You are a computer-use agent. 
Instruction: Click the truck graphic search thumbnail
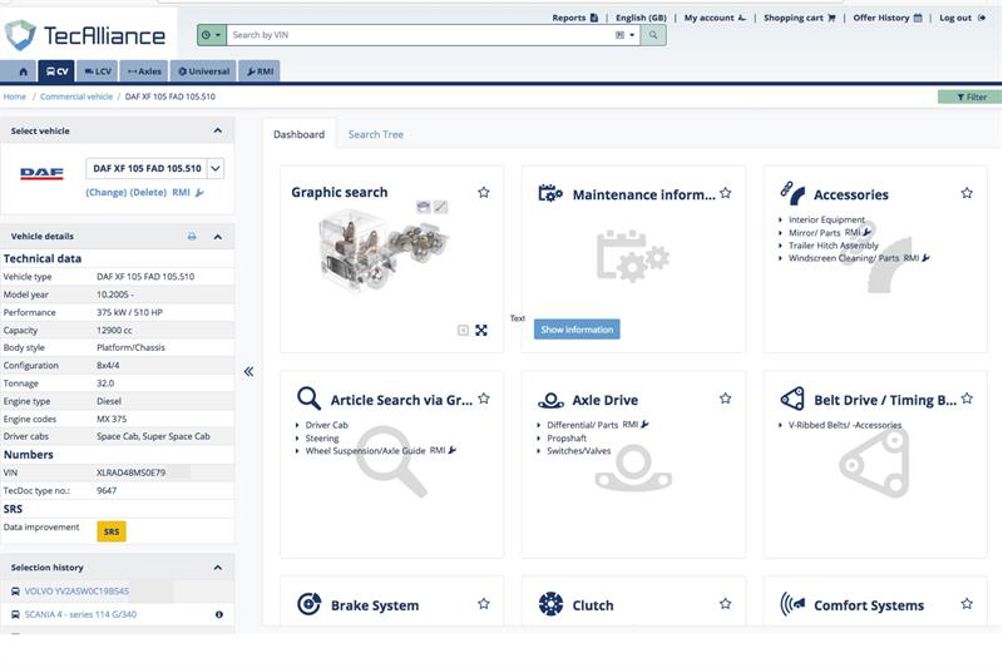click(x=383, y=252)
